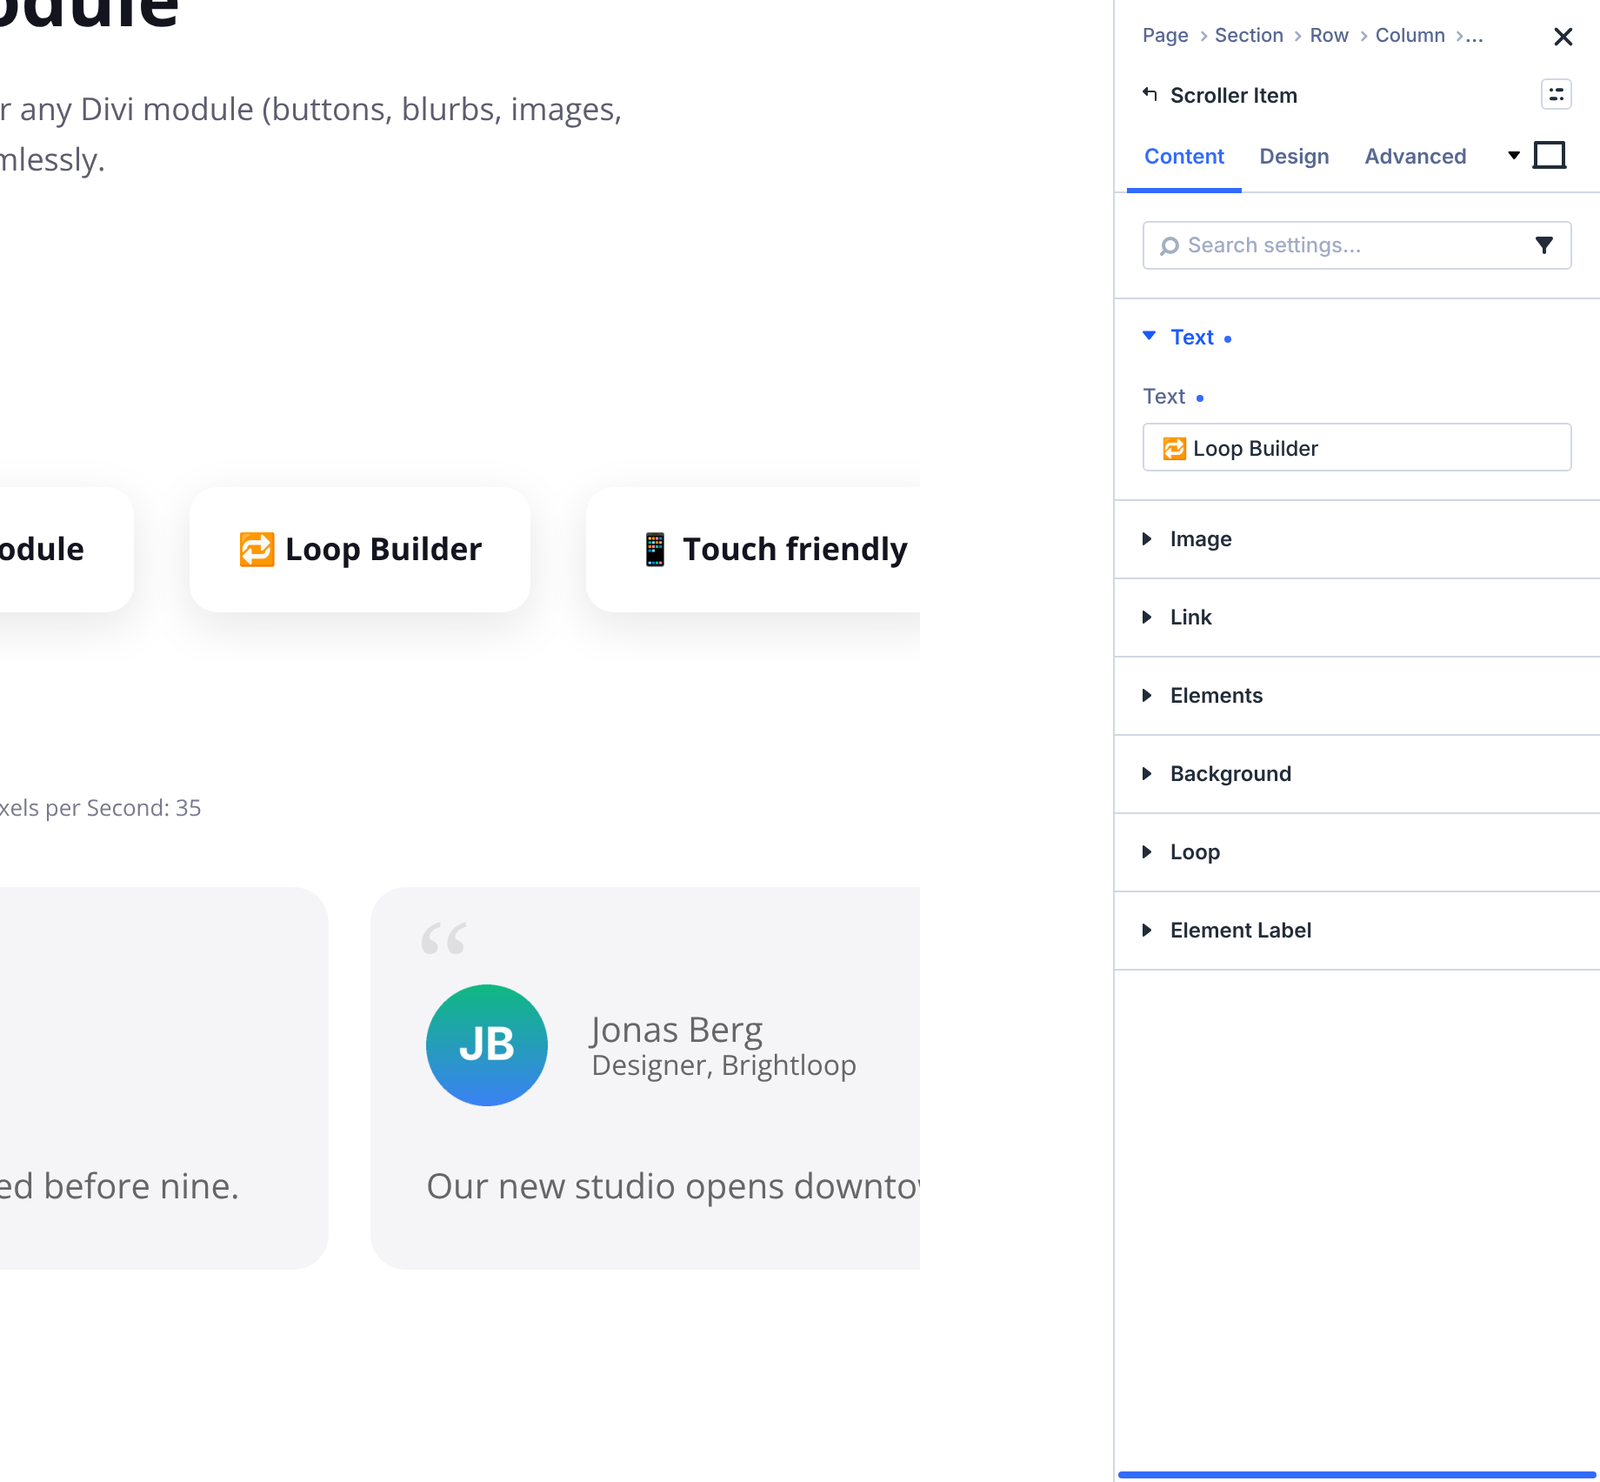Click the breadcrumb ellipsis item
This screenshot has width=1600, height=1482.
tap(1475, 37)
